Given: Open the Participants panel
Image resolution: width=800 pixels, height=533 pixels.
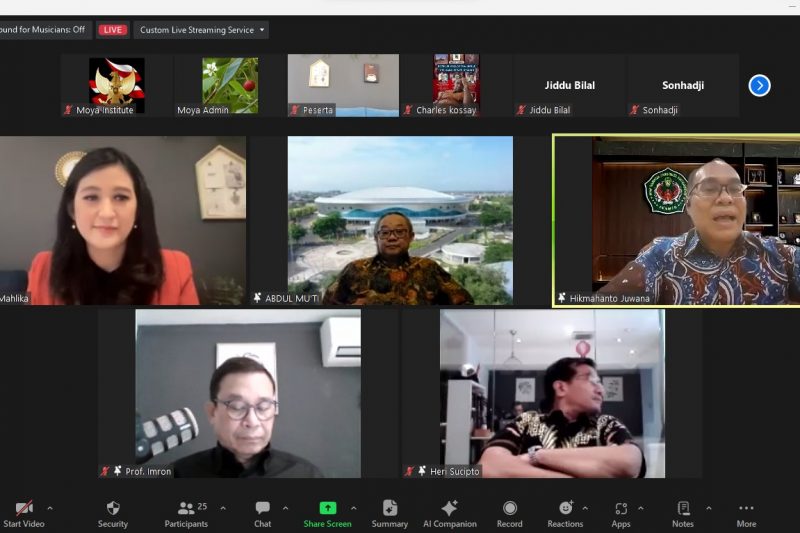Looking at the screenshot, I should (x=186, y=508).
